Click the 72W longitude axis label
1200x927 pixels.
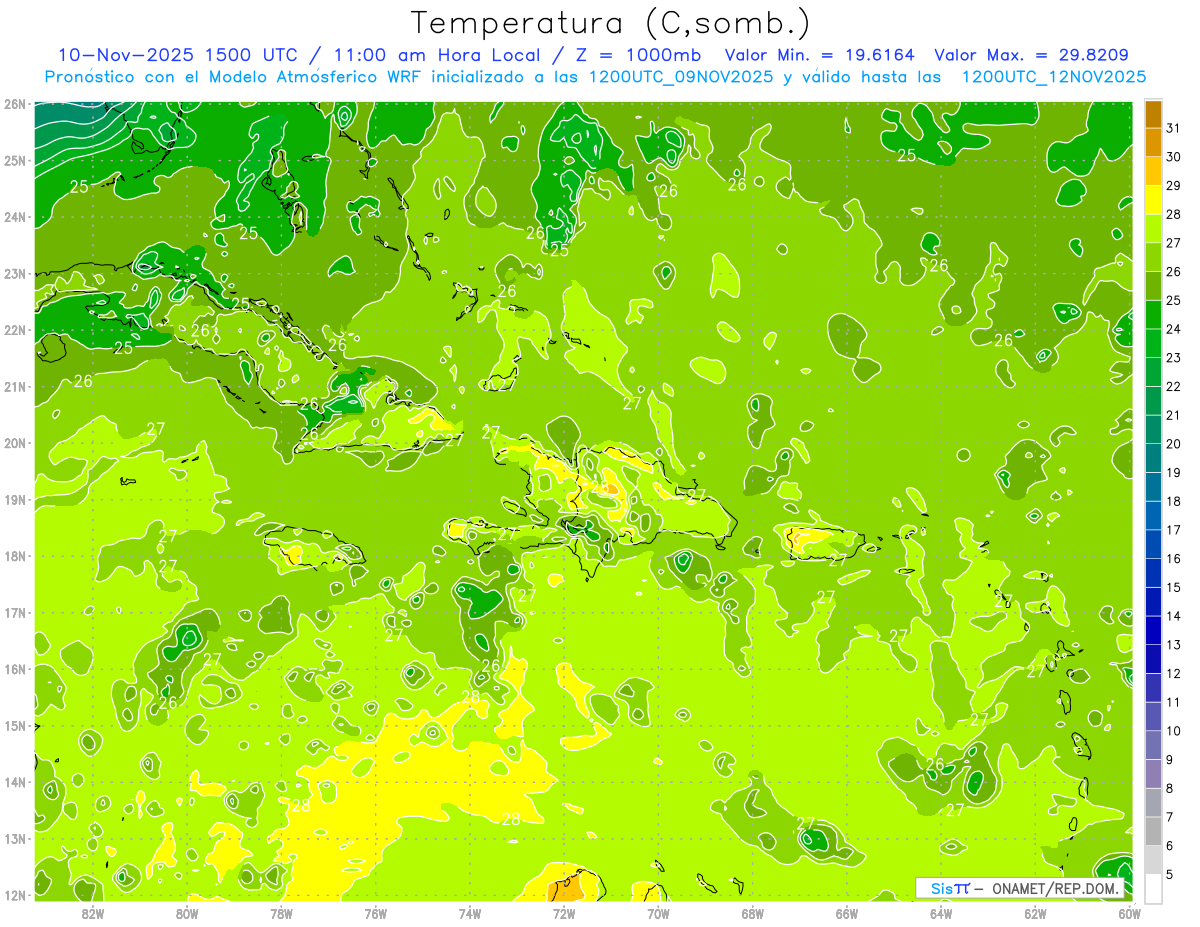[564, 913]
